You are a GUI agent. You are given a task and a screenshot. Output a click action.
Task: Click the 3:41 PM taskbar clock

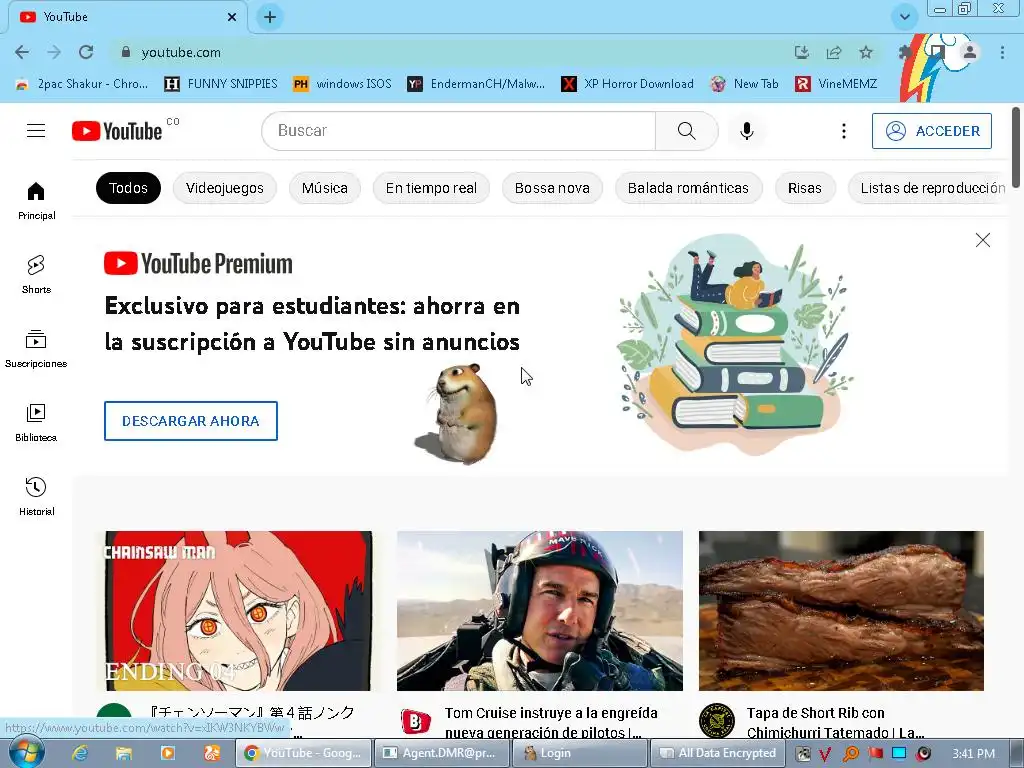[973, 753]
